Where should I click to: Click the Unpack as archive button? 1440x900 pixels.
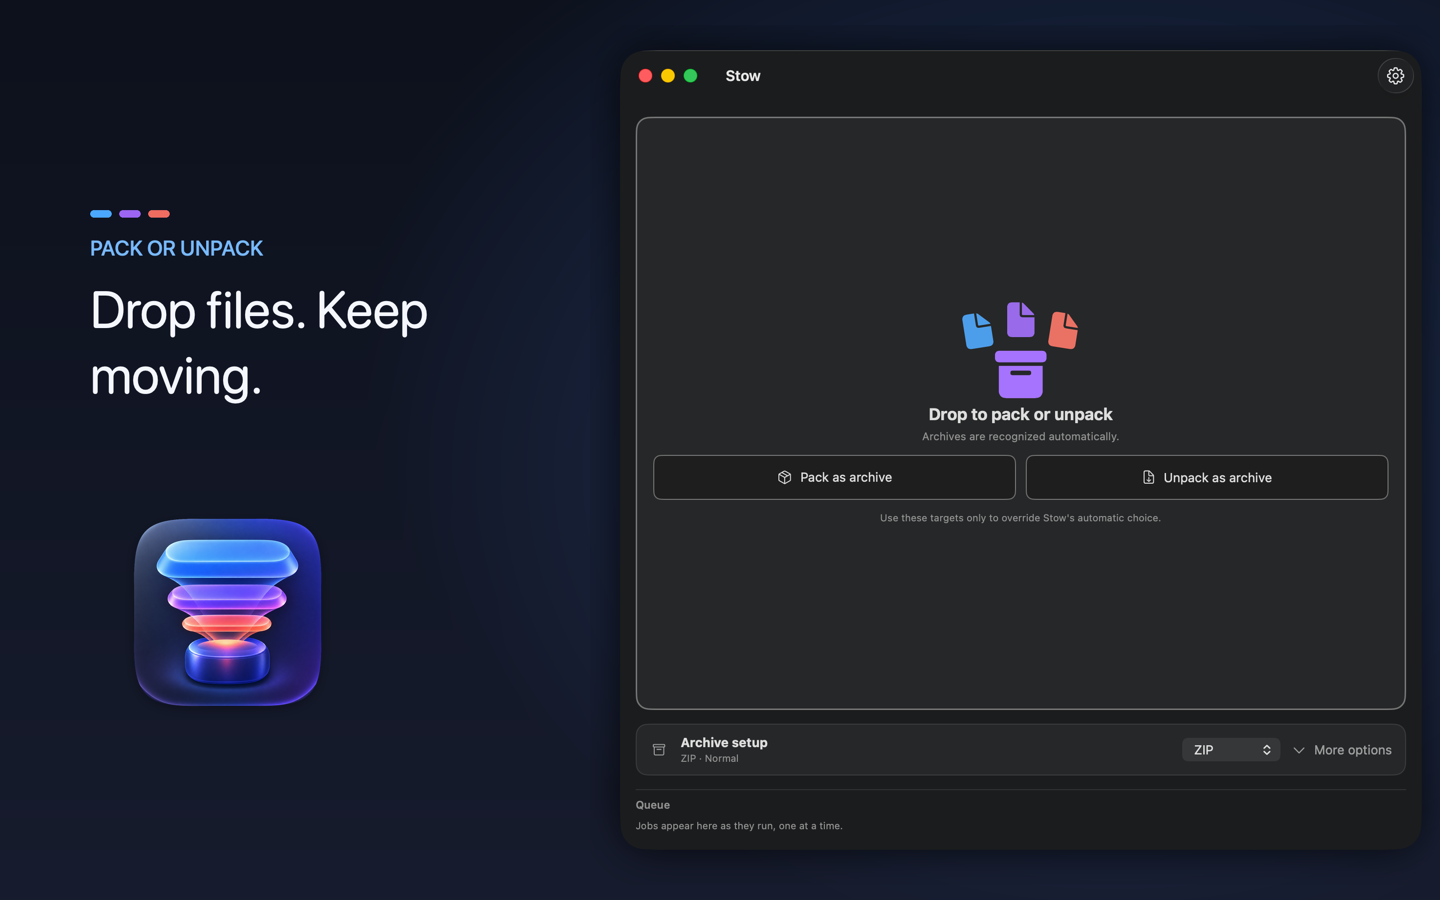(x=1207, y=477)
